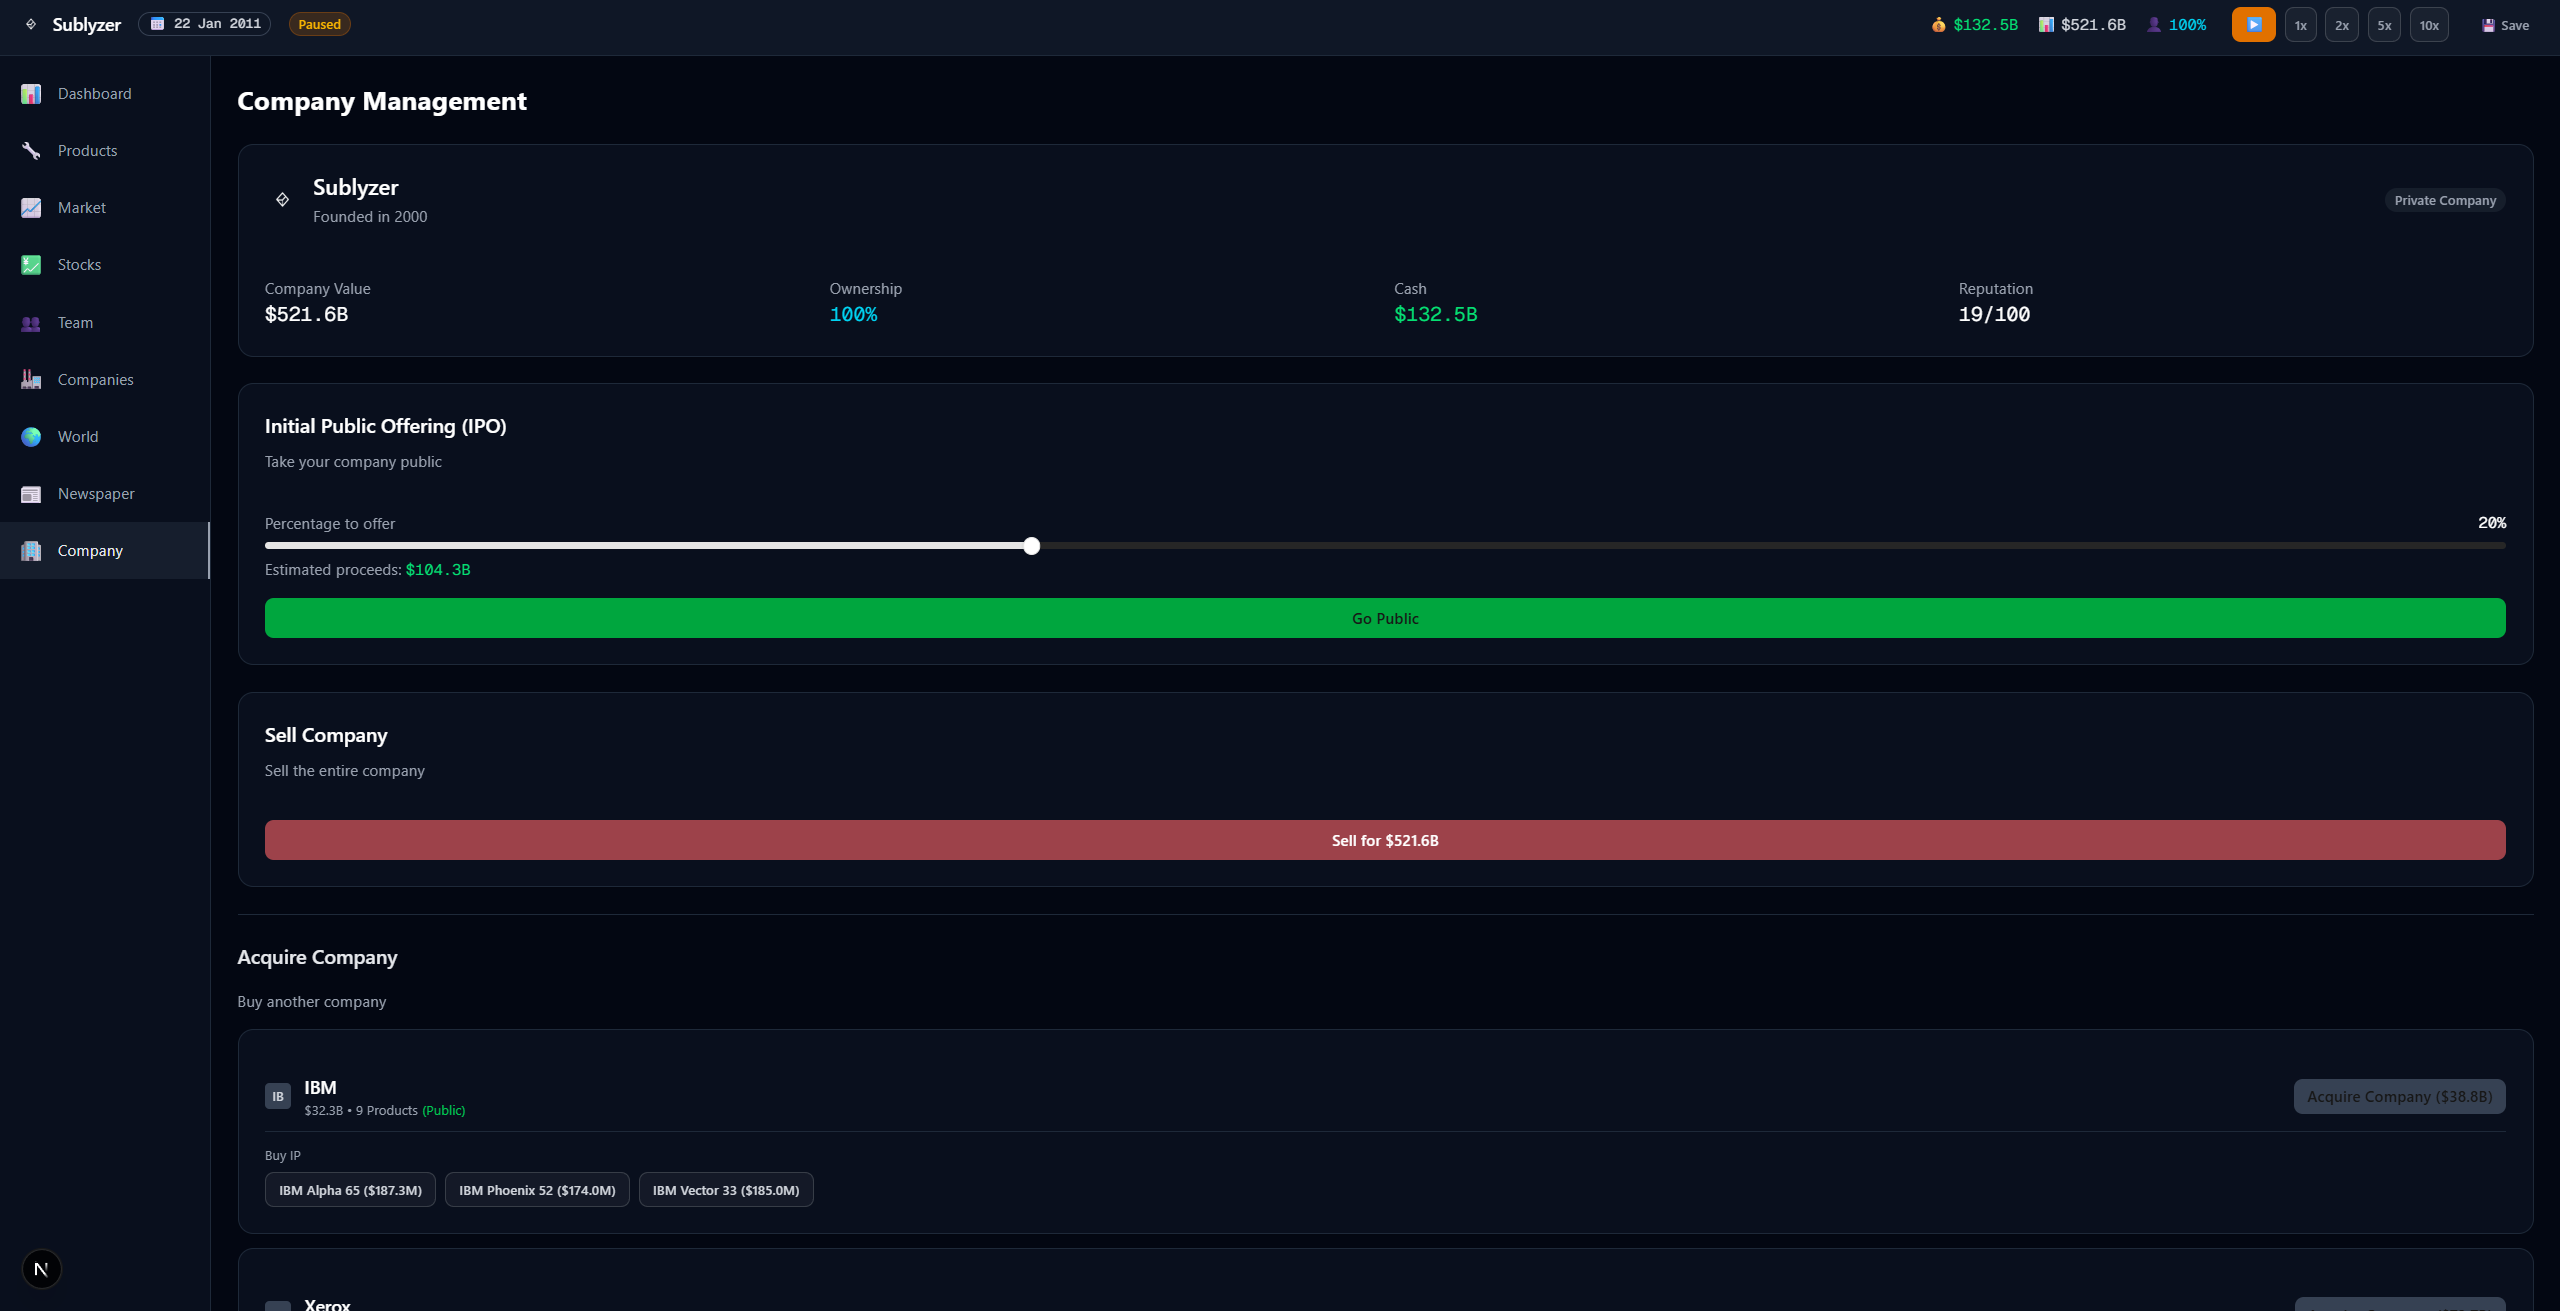This screenshot has height=1311, width=2560.
Task: Click the Companies factory icon
Action: click(x=31, y=380)
